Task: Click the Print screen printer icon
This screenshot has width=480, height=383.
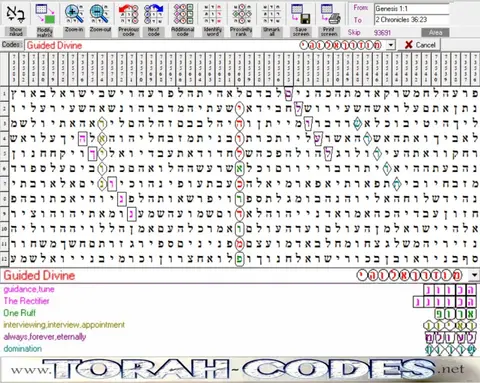Action: point(329,14)
